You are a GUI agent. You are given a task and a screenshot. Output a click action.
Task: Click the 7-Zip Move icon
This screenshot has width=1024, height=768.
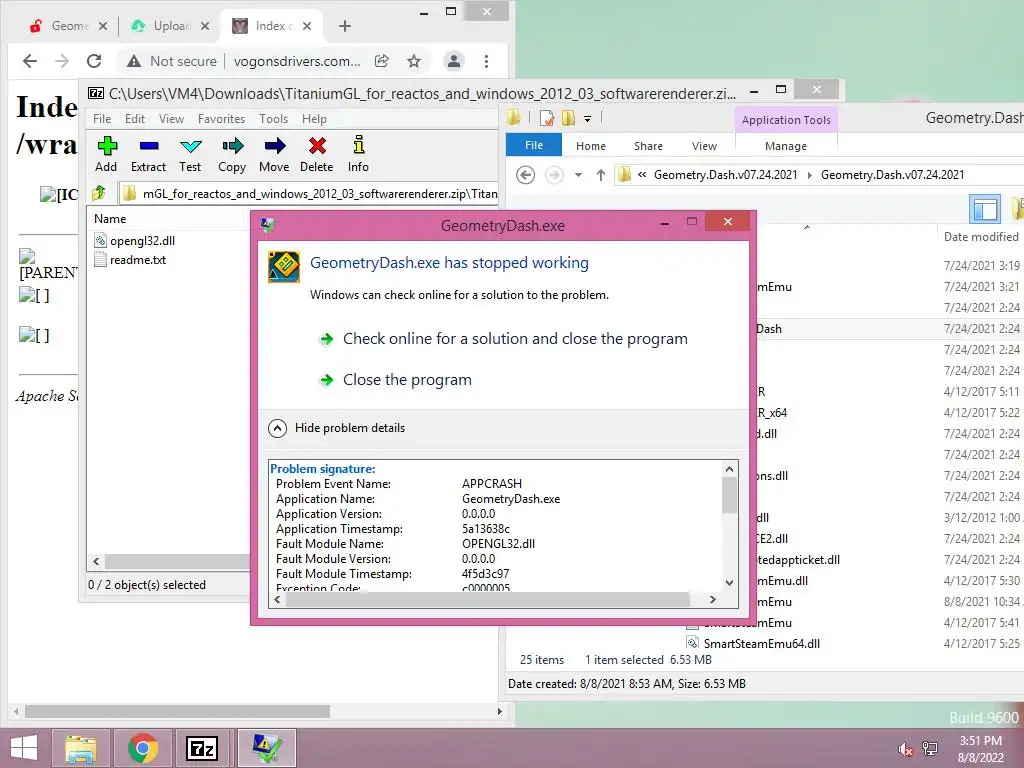[274, 146]
